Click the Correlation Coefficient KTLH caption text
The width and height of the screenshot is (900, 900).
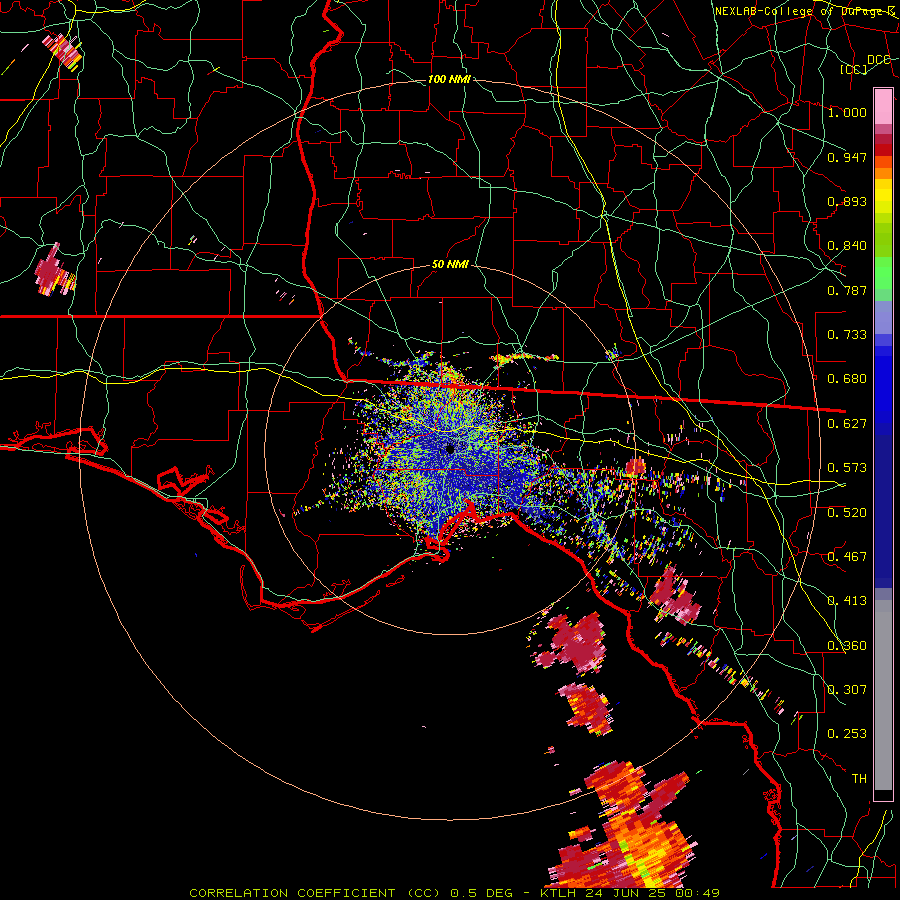[x=454, y=893]
